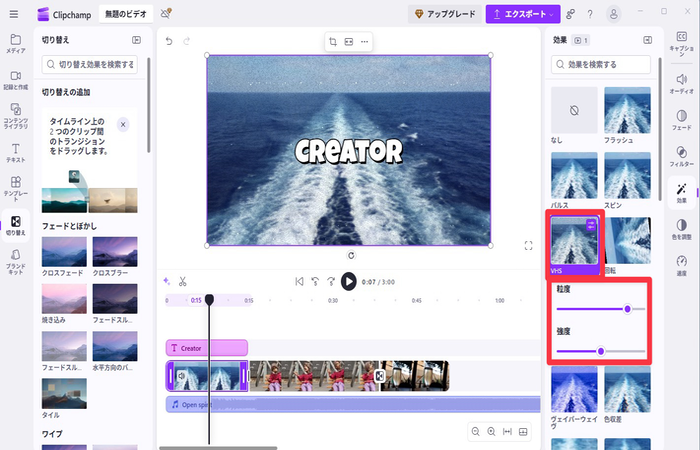Switch to the オーディオ (Audio) tab
Viewport: 700px width, 450px height.
click(681, 84)
